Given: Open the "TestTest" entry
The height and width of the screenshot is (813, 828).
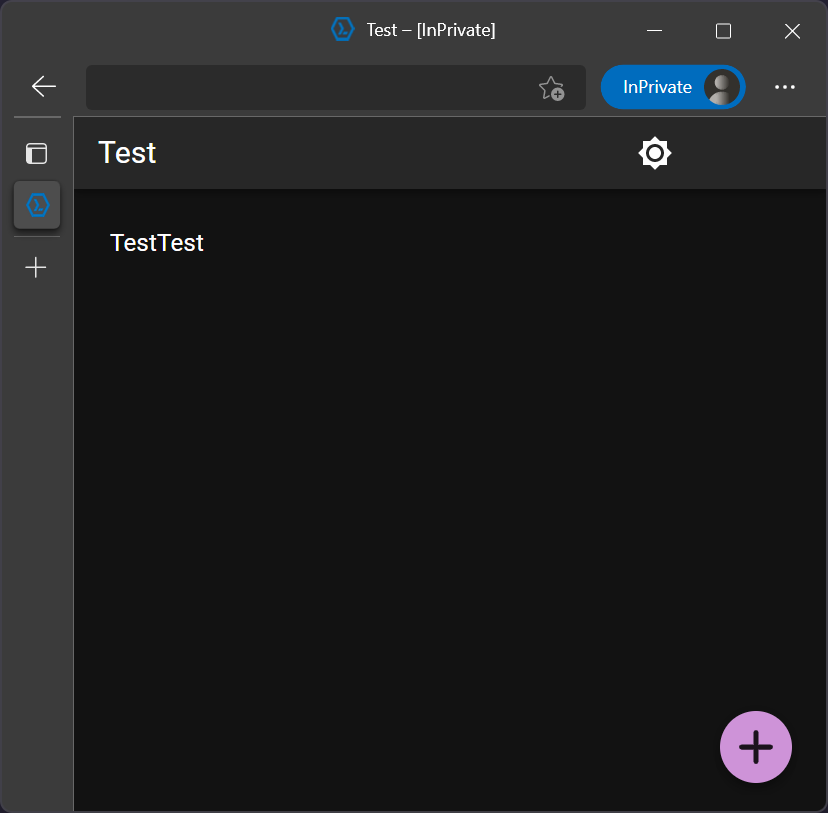Looking at the screenshot, I should point(156,242).
